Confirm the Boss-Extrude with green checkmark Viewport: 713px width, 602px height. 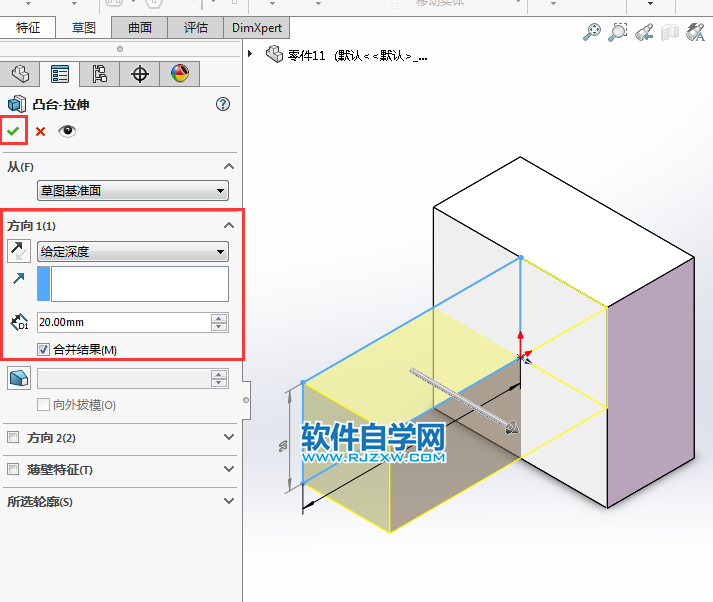coord(13,131)
